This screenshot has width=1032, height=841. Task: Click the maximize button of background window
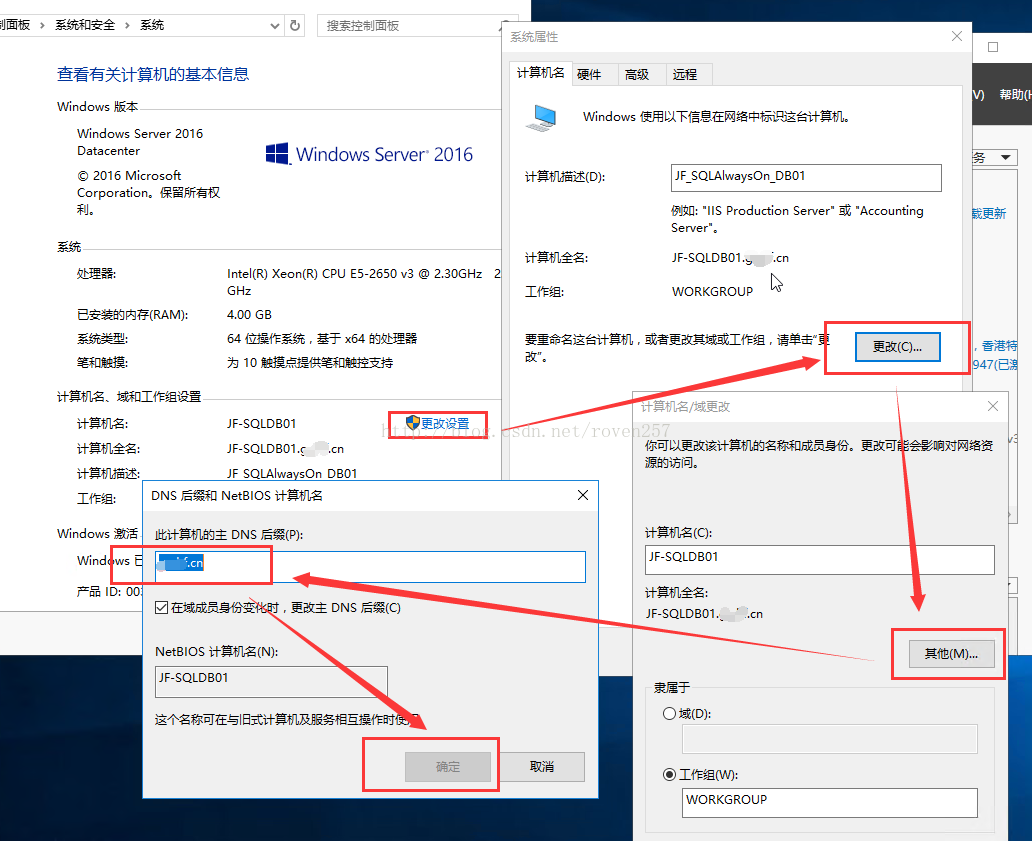pos(993,47)
